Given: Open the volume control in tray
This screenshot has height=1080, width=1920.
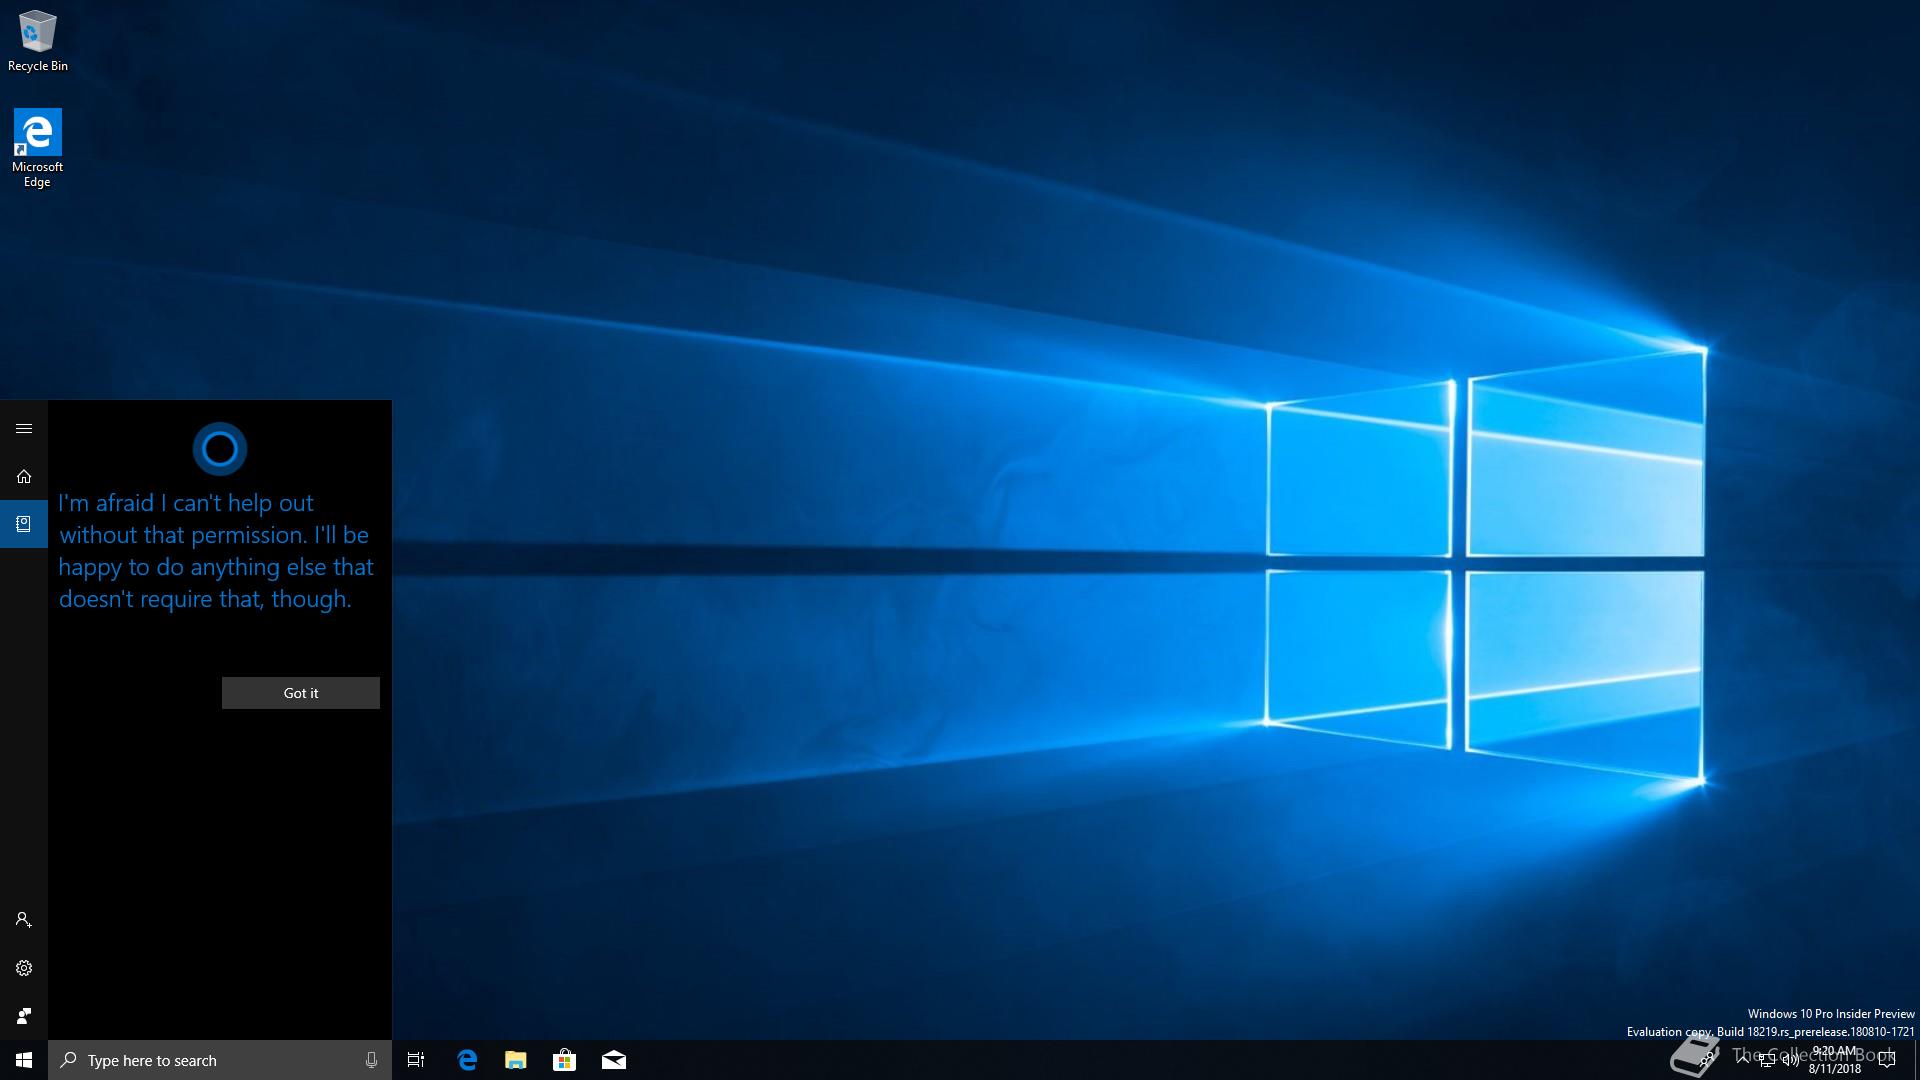Looking at the screenshot, I should point(1791,1061).
